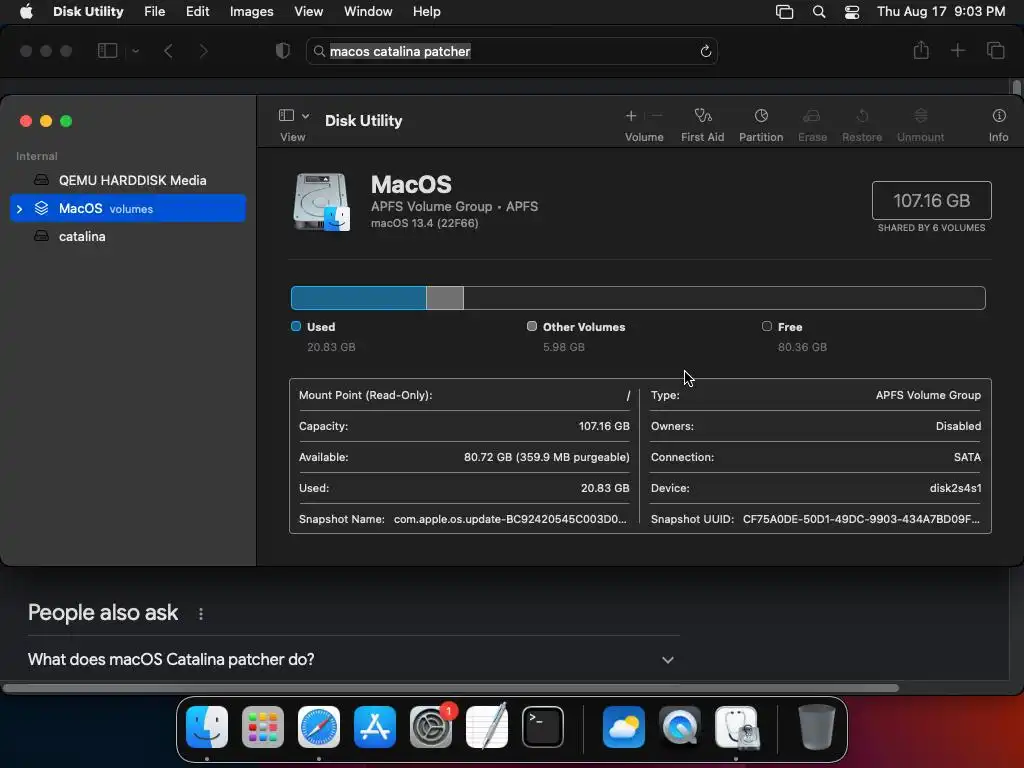
Task: Add a new APFS volume with plus icon
Action: pos(631,116)
